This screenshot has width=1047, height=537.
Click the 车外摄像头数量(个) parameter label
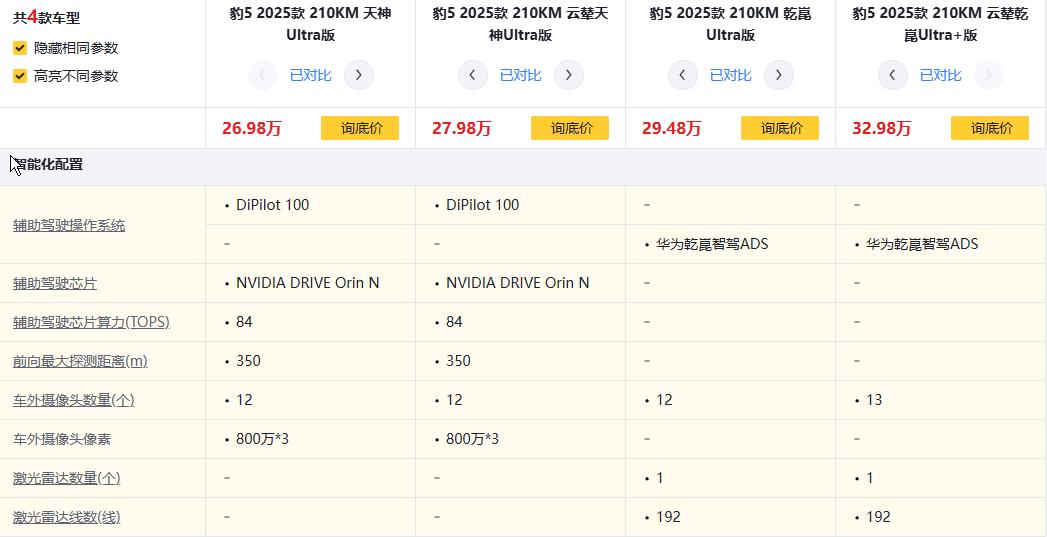coord(73,400)
